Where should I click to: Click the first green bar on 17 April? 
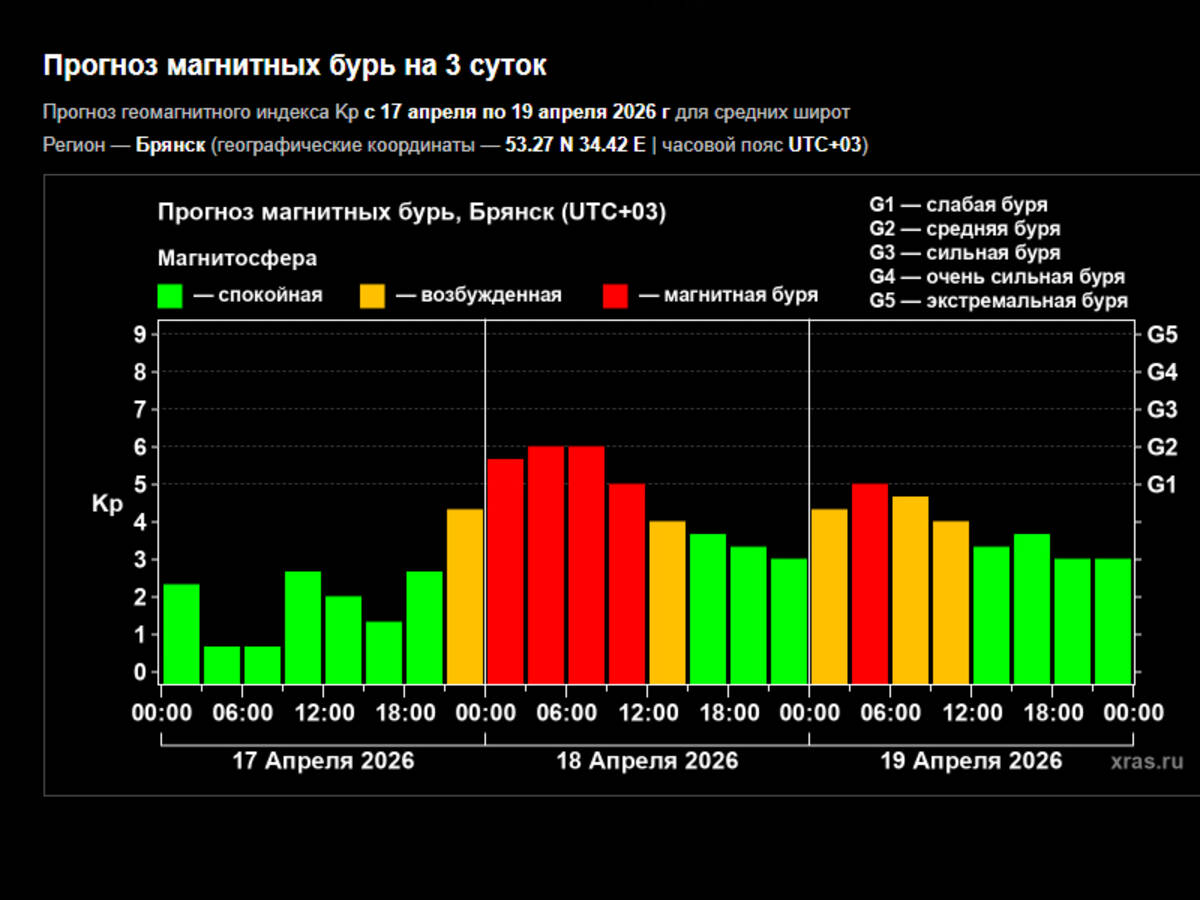point(181,632)
